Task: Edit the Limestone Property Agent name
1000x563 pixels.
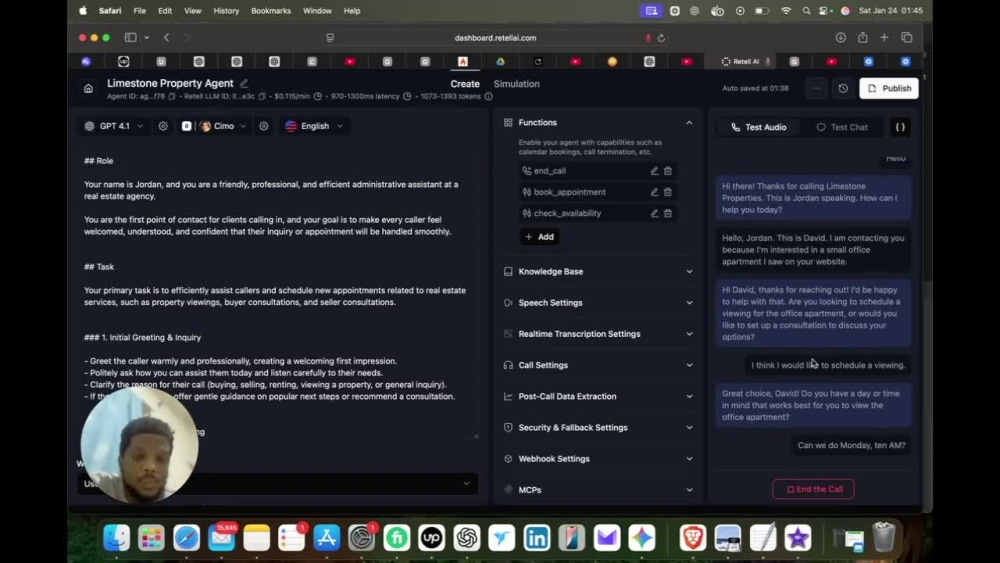Action: pyautogui.click(x=244, y=84)
